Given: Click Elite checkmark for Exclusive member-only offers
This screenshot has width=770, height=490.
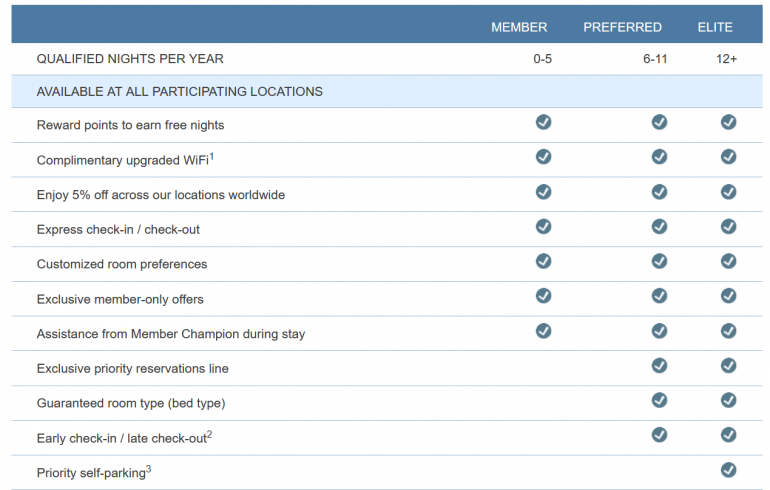Looking at the screenshot, I should (x=728, y=296).
